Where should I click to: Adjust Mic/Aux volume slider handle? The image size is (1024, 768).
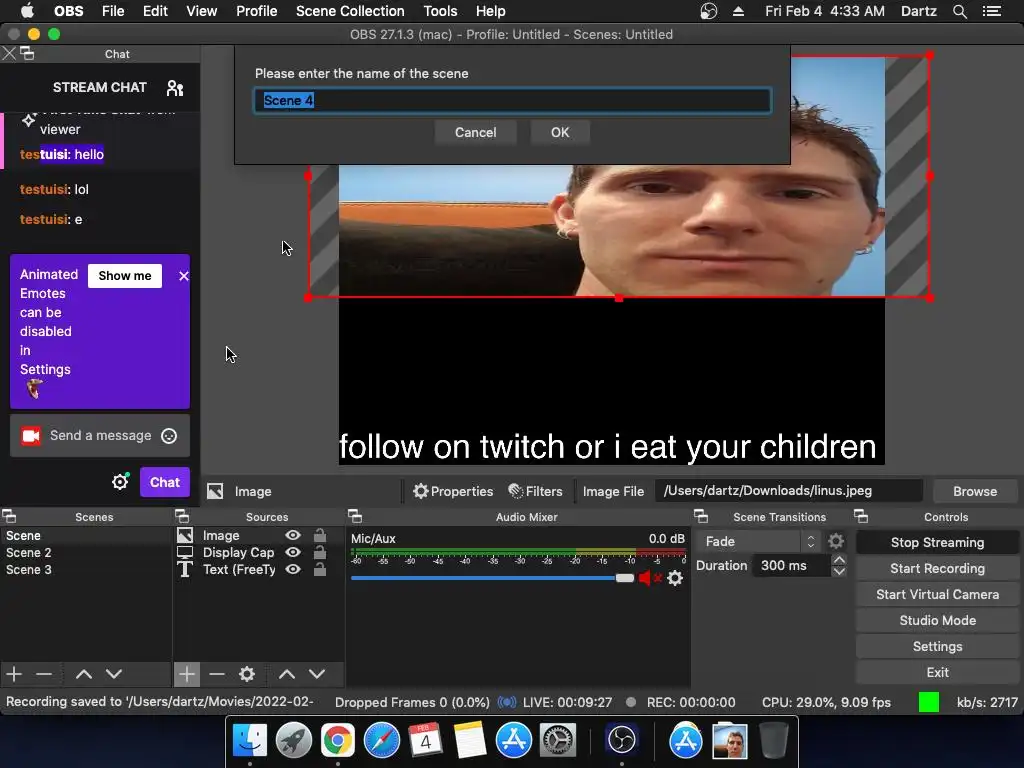624,578
